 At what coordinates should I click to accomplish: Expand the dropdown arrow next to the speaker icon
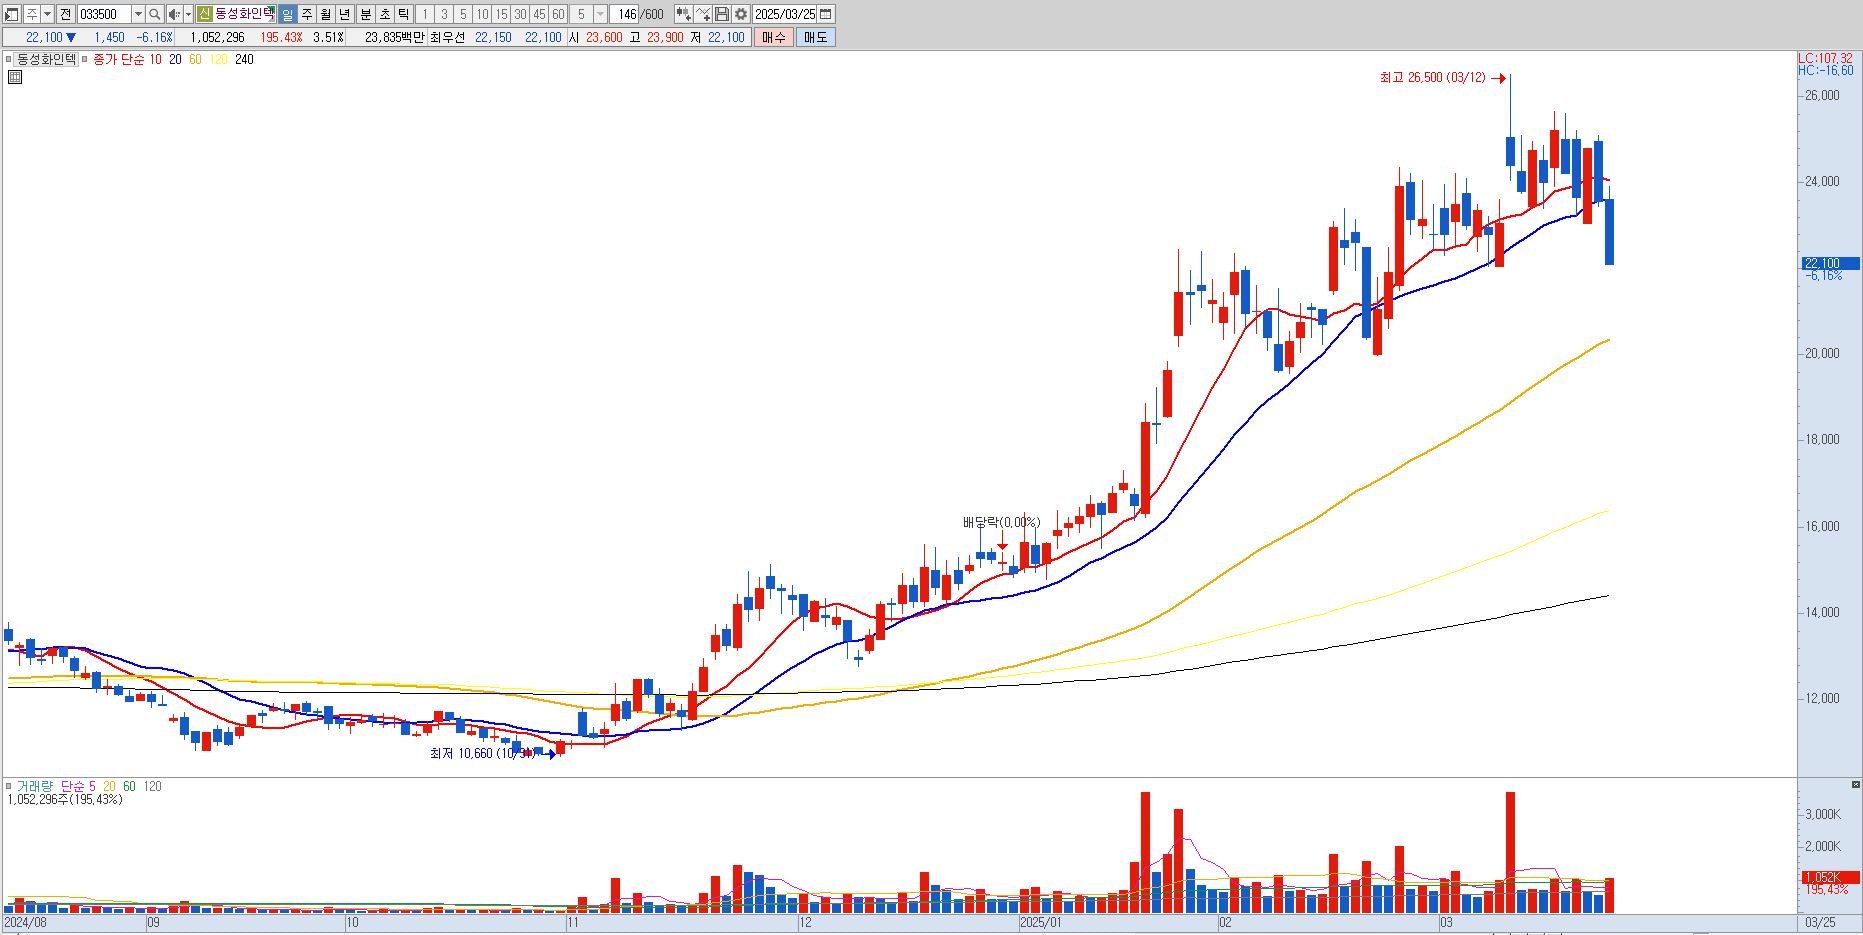188,14
